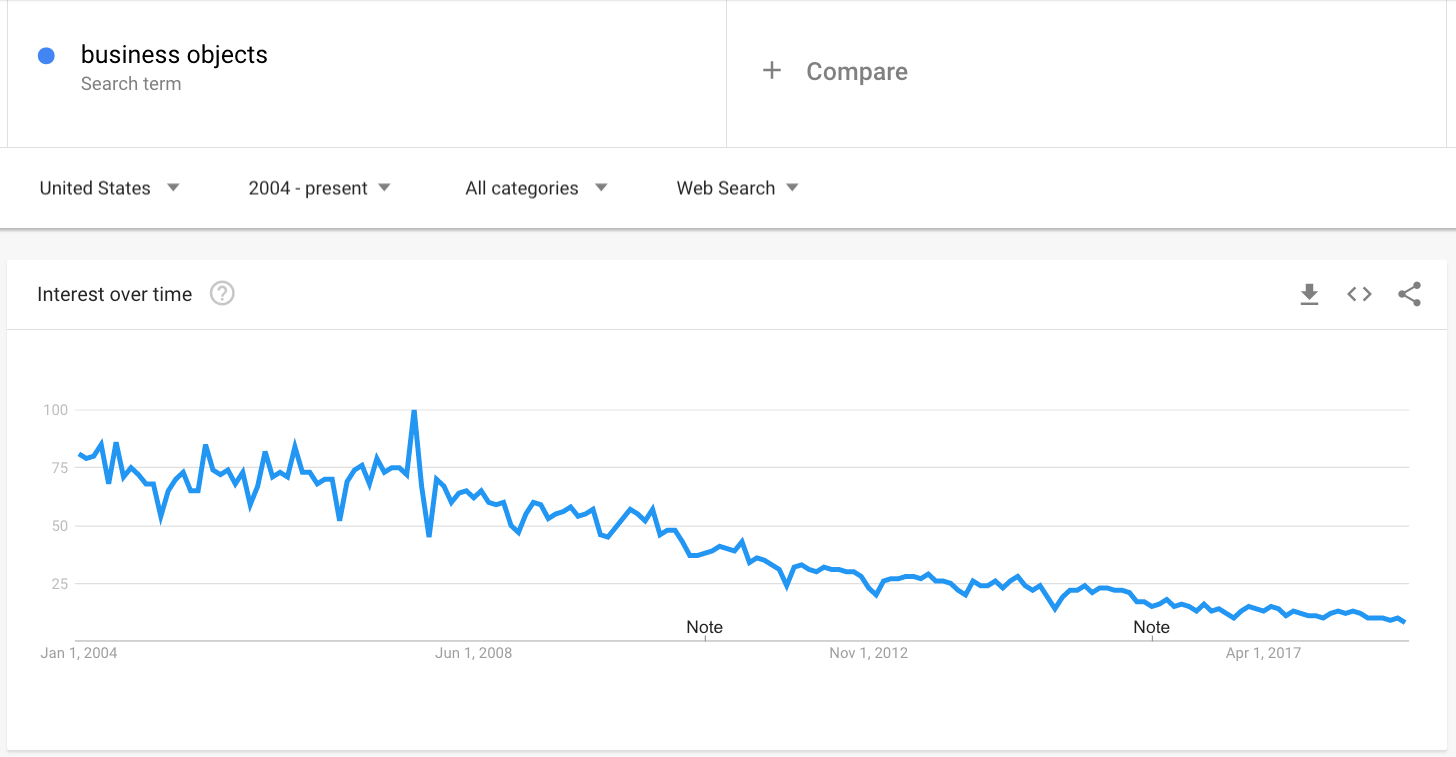
Task: Change the Web Search type dropdown
Action: [x=737, y=188]
